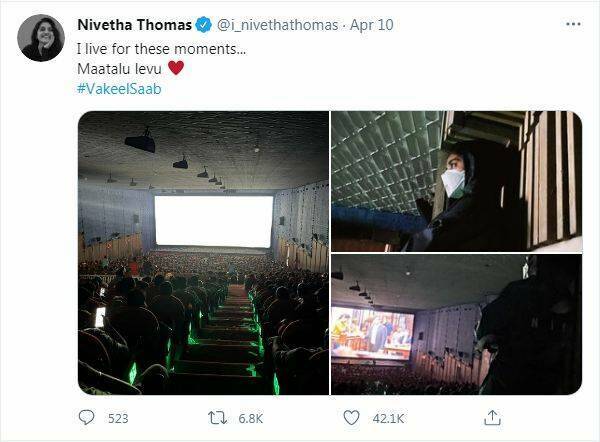Open the bottom-right movie screening photo

coord(457,325)
